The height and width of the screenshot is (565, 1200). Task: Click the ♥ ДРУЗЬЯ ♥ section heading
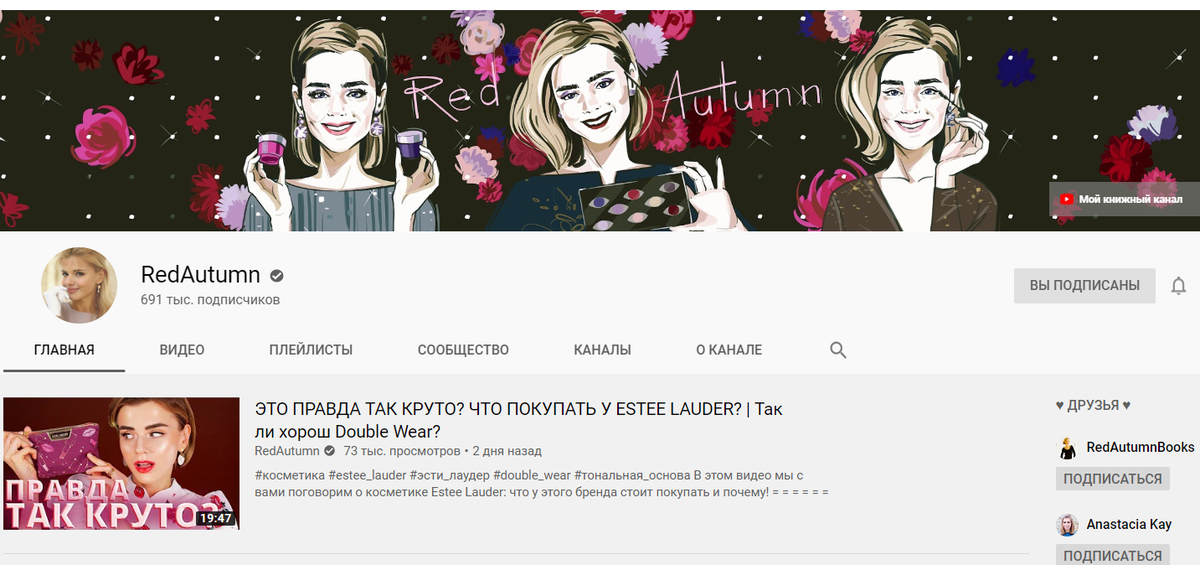pos(1093,405)
